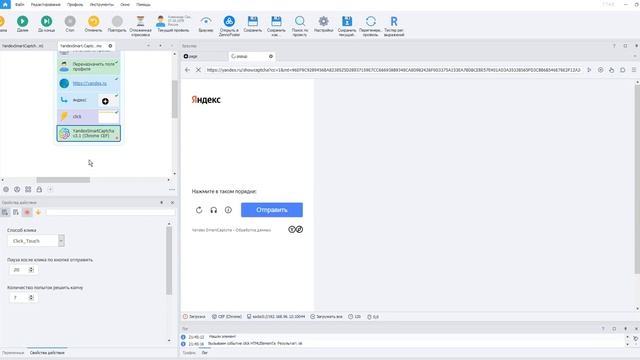The image size is (640, 360).
Task: Open the browser hamburger menu
Action: tap(634, 70)
